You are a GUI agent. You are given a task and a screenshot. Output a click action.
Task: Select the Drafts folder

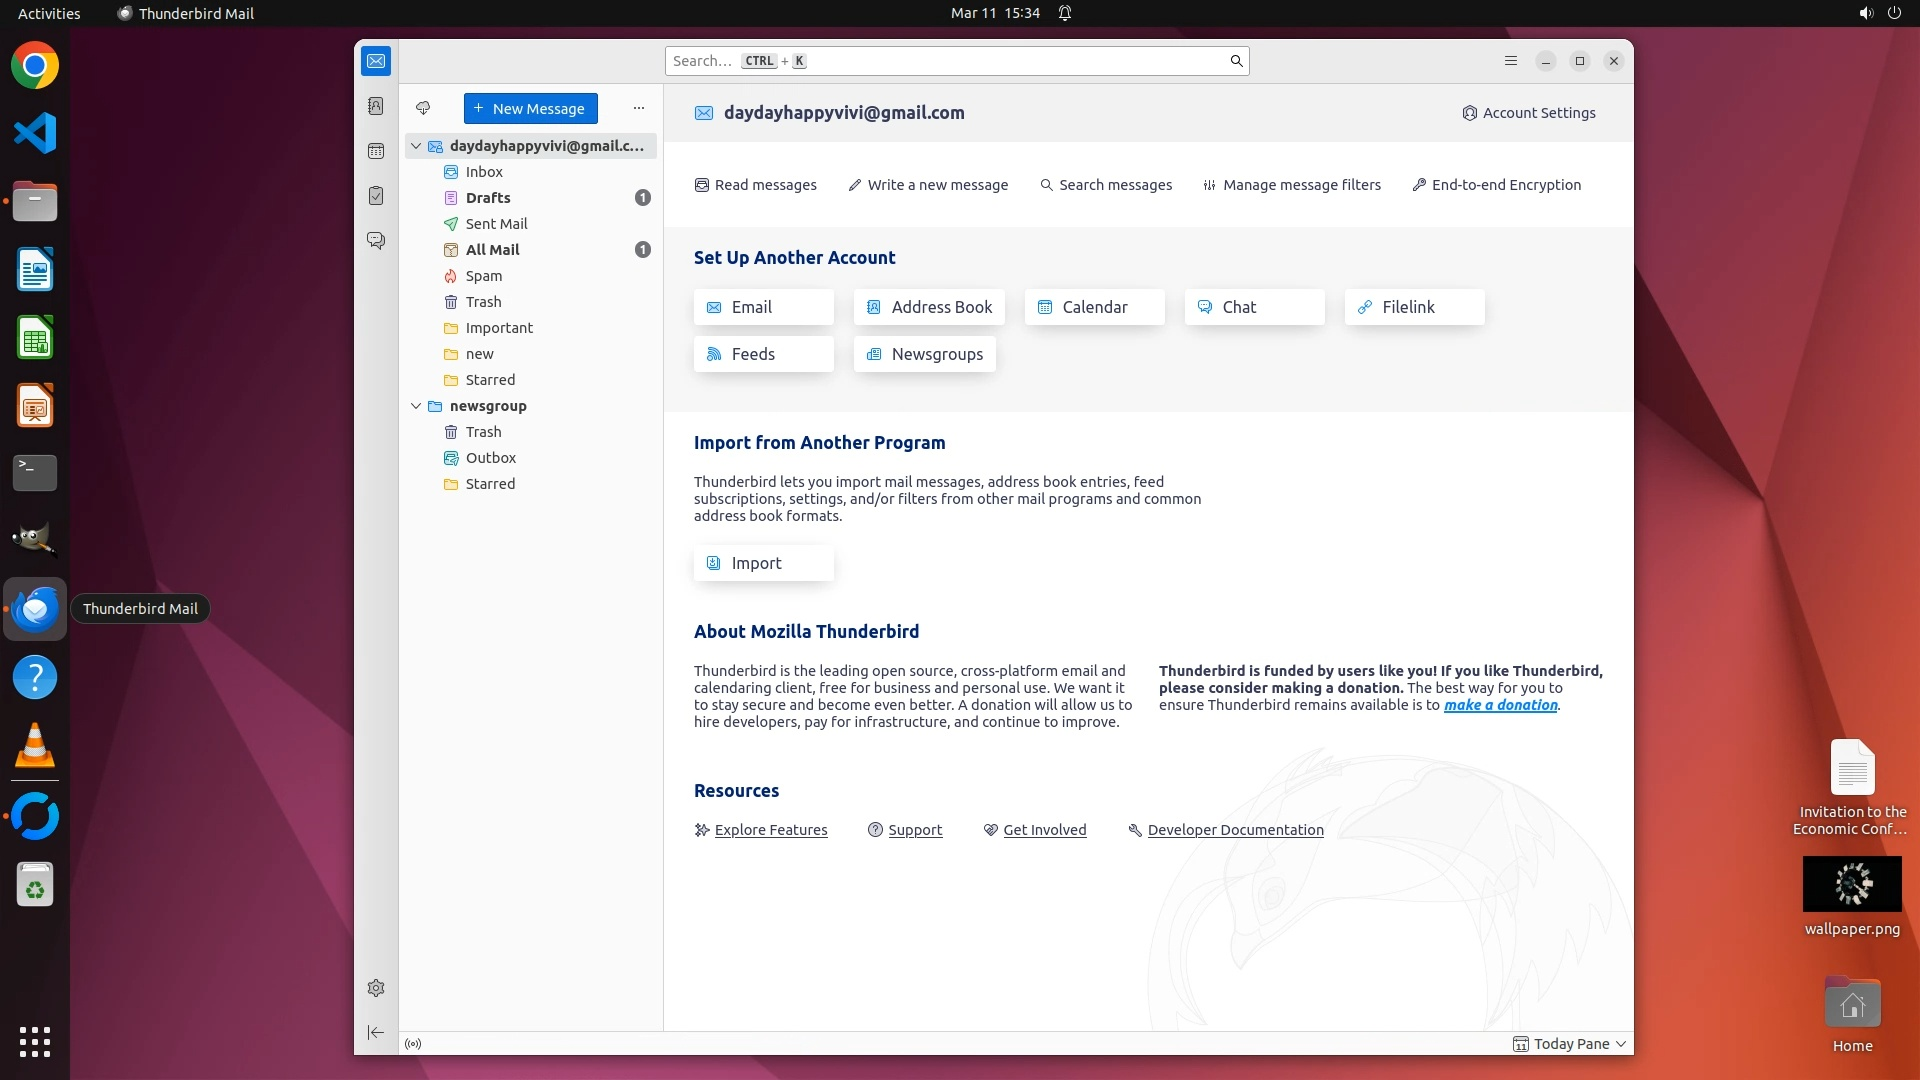[x=488, y=198]
